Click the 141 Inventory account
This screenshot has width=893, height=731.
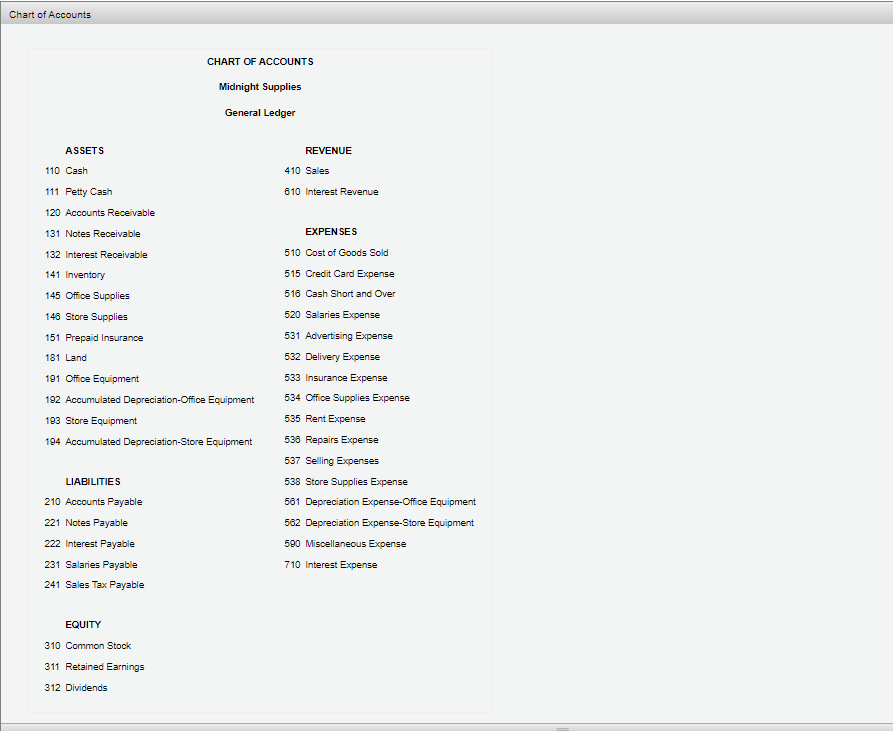75,275
